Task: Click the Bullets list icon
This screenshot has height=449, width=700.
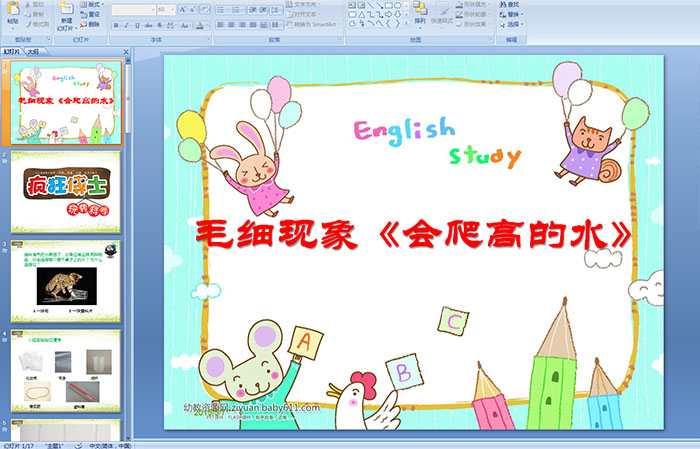Action: (x=222, y=9)
